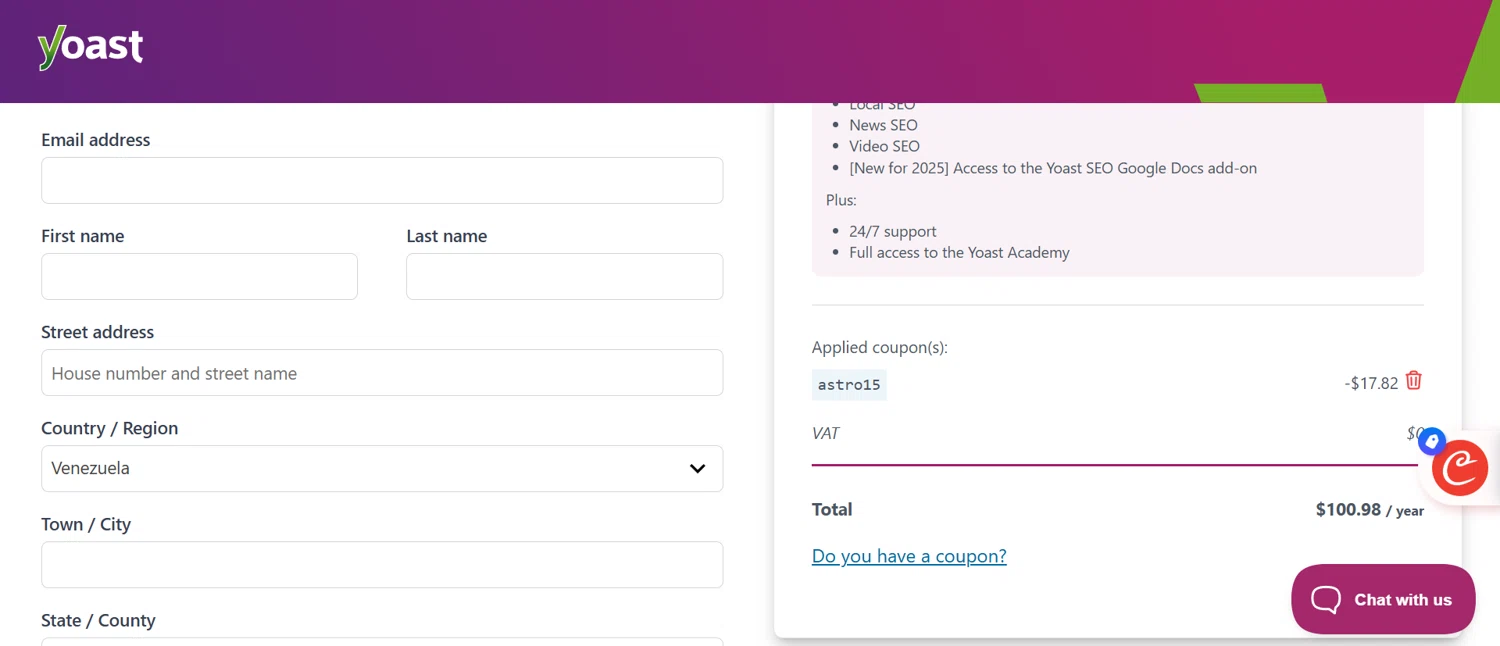This screenshot has height=646, width=1500.
Task: Click the Street address field
Action: point(382,372)
